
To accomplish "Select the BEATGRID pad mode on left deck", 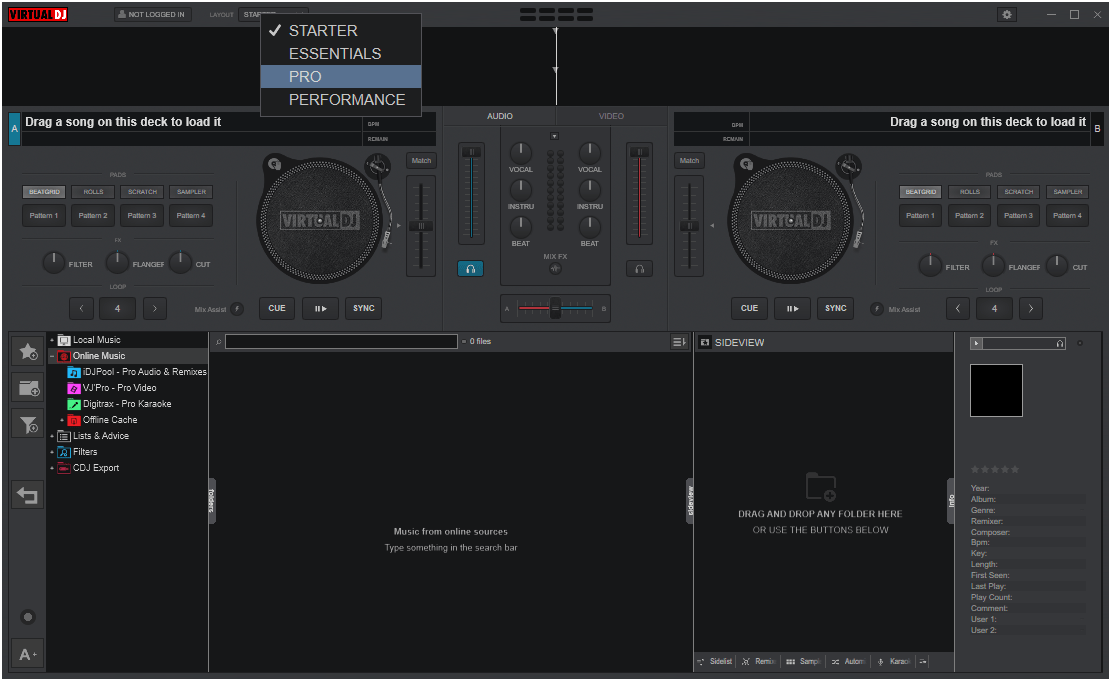I will click(44, 191).
